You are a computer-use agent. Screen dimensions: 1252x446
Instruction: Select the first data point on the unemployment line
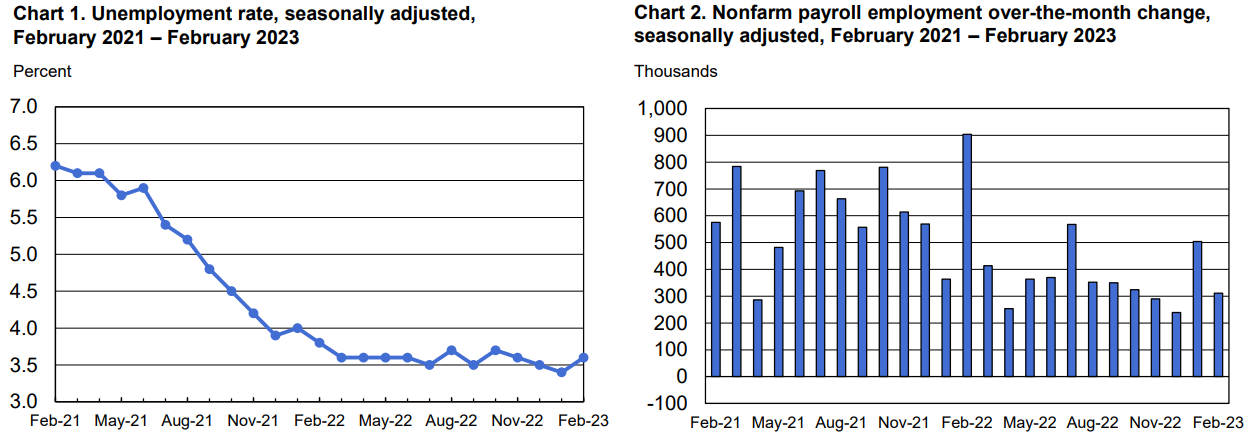pyautogui.click(x=55, y=166)
